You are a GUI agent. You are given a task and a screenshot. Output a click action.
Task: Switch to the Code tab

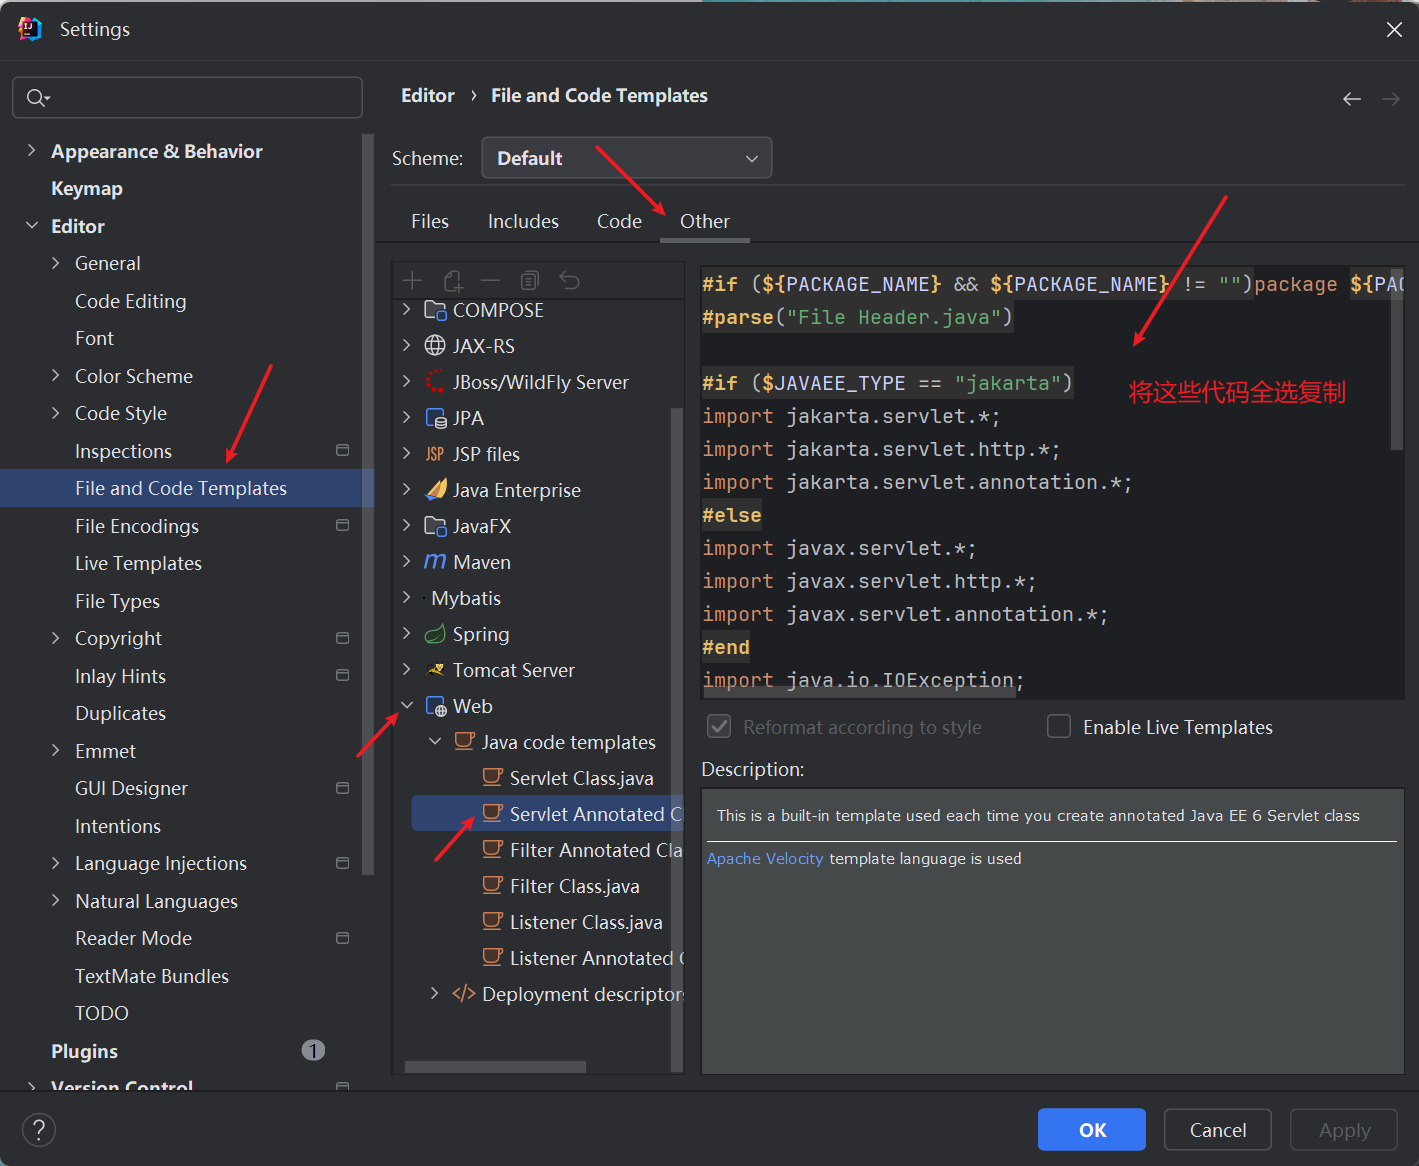click(619, 221)
